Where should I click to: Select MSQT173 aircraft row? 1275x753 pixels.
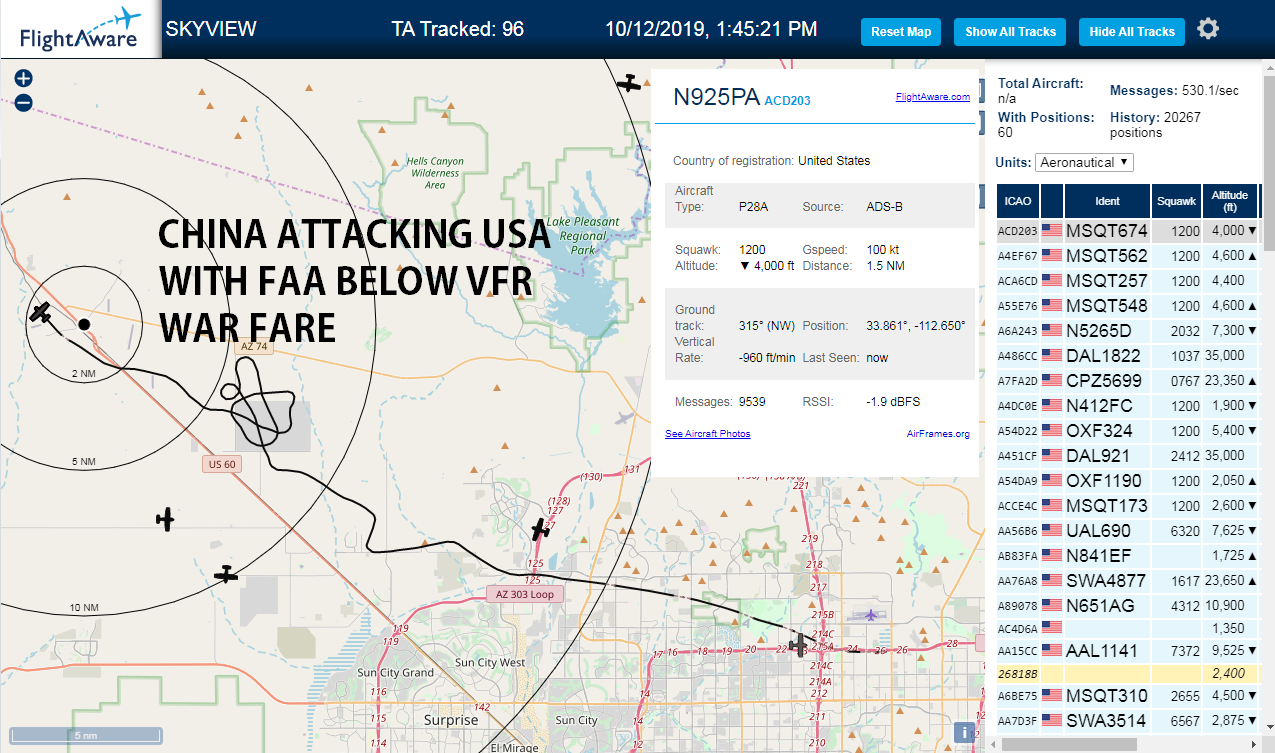pyautogui.click(x=1127, y=506)
